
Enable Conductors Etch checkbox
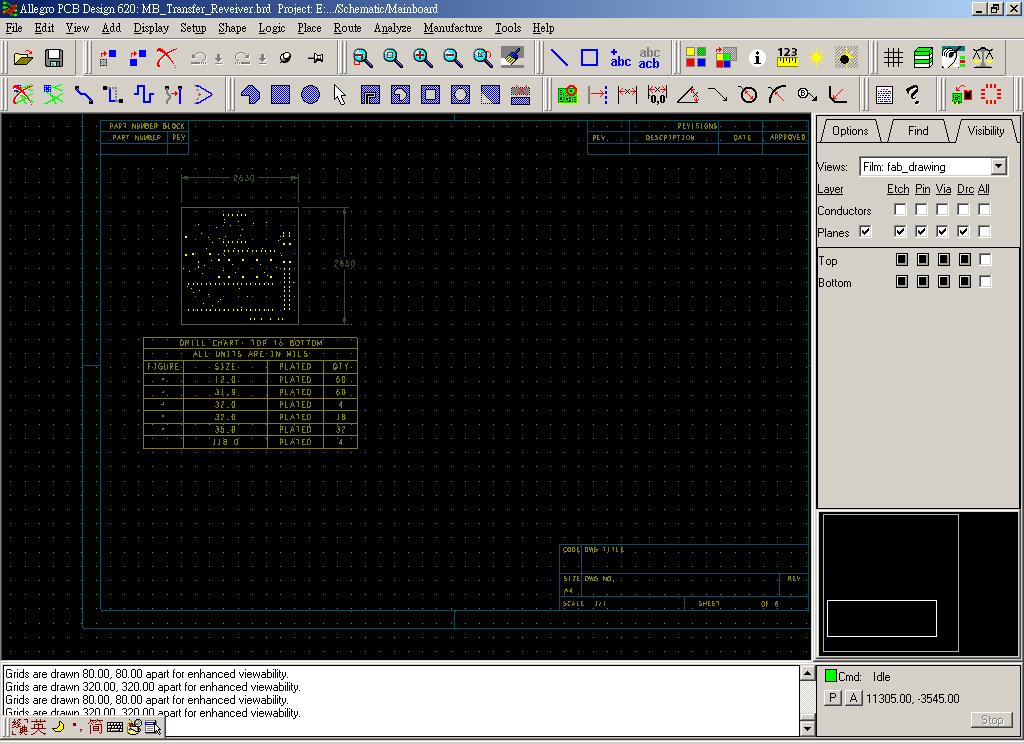[x=900, y=210]
